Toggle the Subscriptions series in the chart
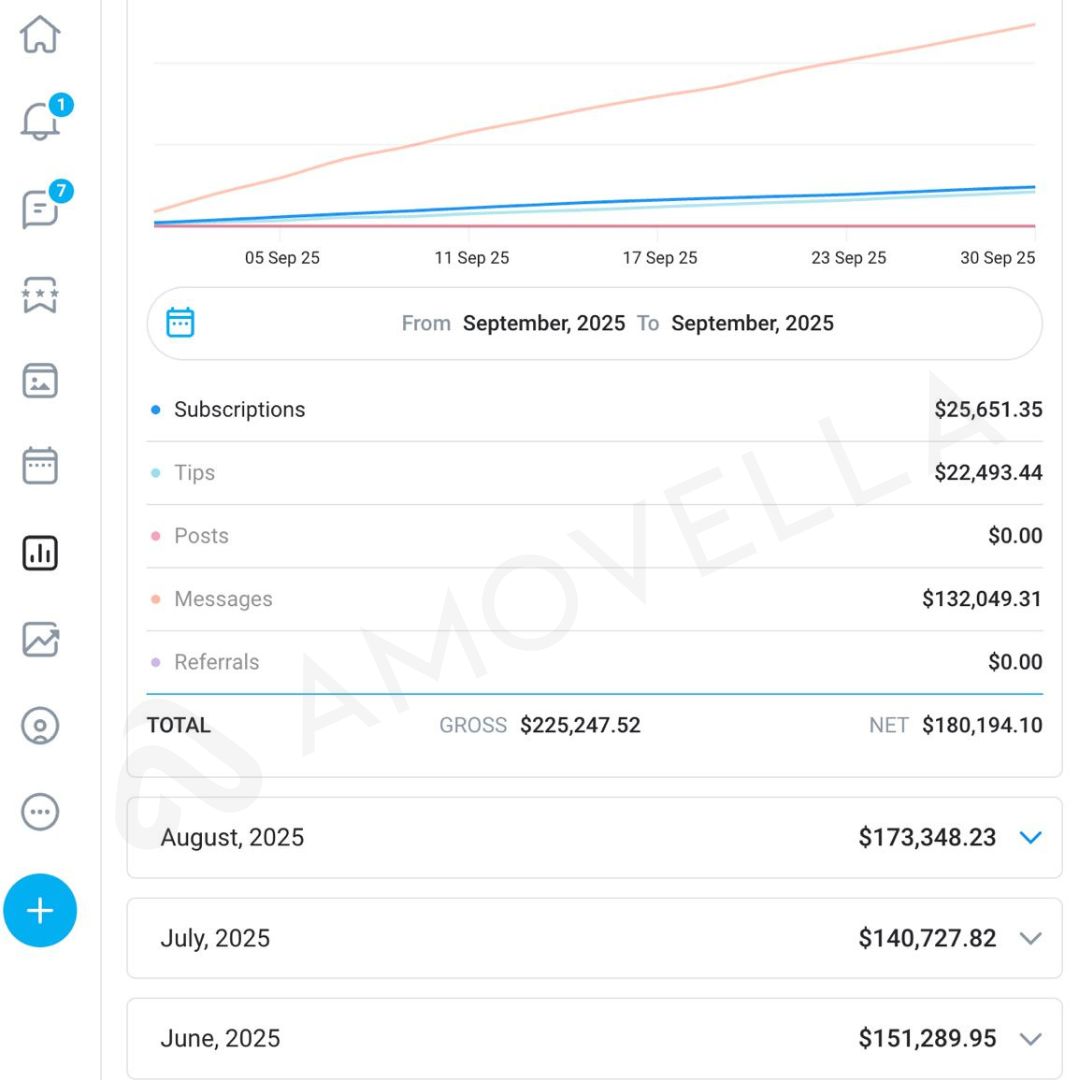The width and height of the screenshot is (1080, 1080). tap(239, 410)
